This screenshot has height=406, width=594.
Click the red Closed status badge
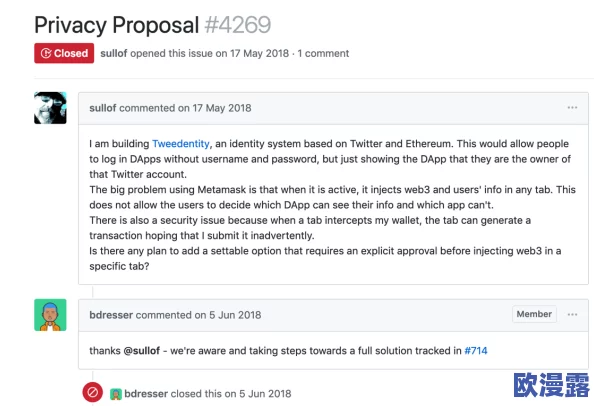click(64, 53)
